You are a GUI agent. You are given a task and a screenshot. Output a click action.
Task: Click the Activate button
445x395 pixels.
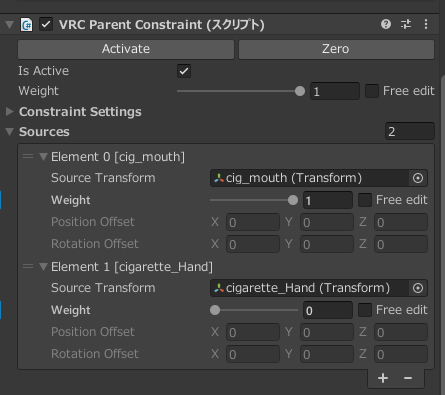pyautogui.click(x=126, y=49)
